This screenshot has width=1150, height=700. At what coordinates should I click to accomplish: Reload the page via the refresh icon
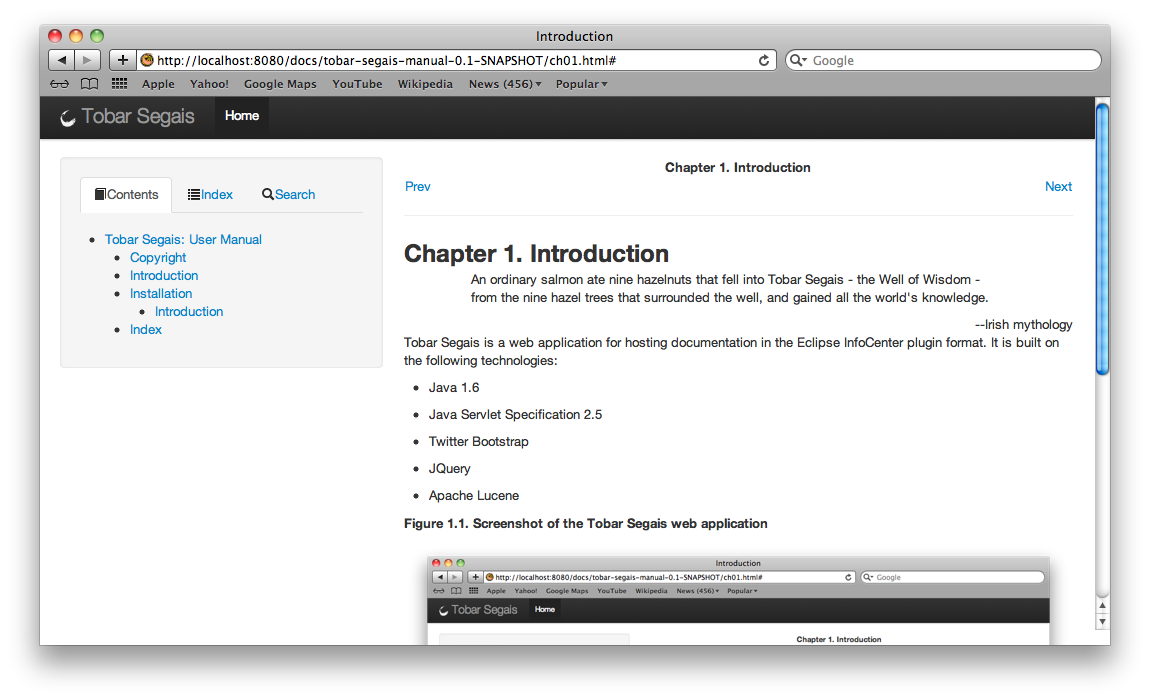pyautogui.click(x=763, y=60)
